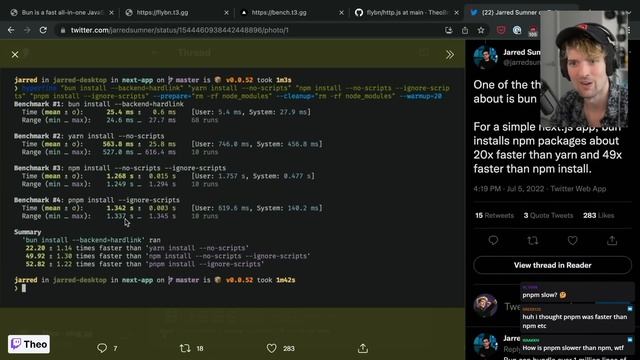Click the share icon in the tweet sidebar

pos(612,240)
